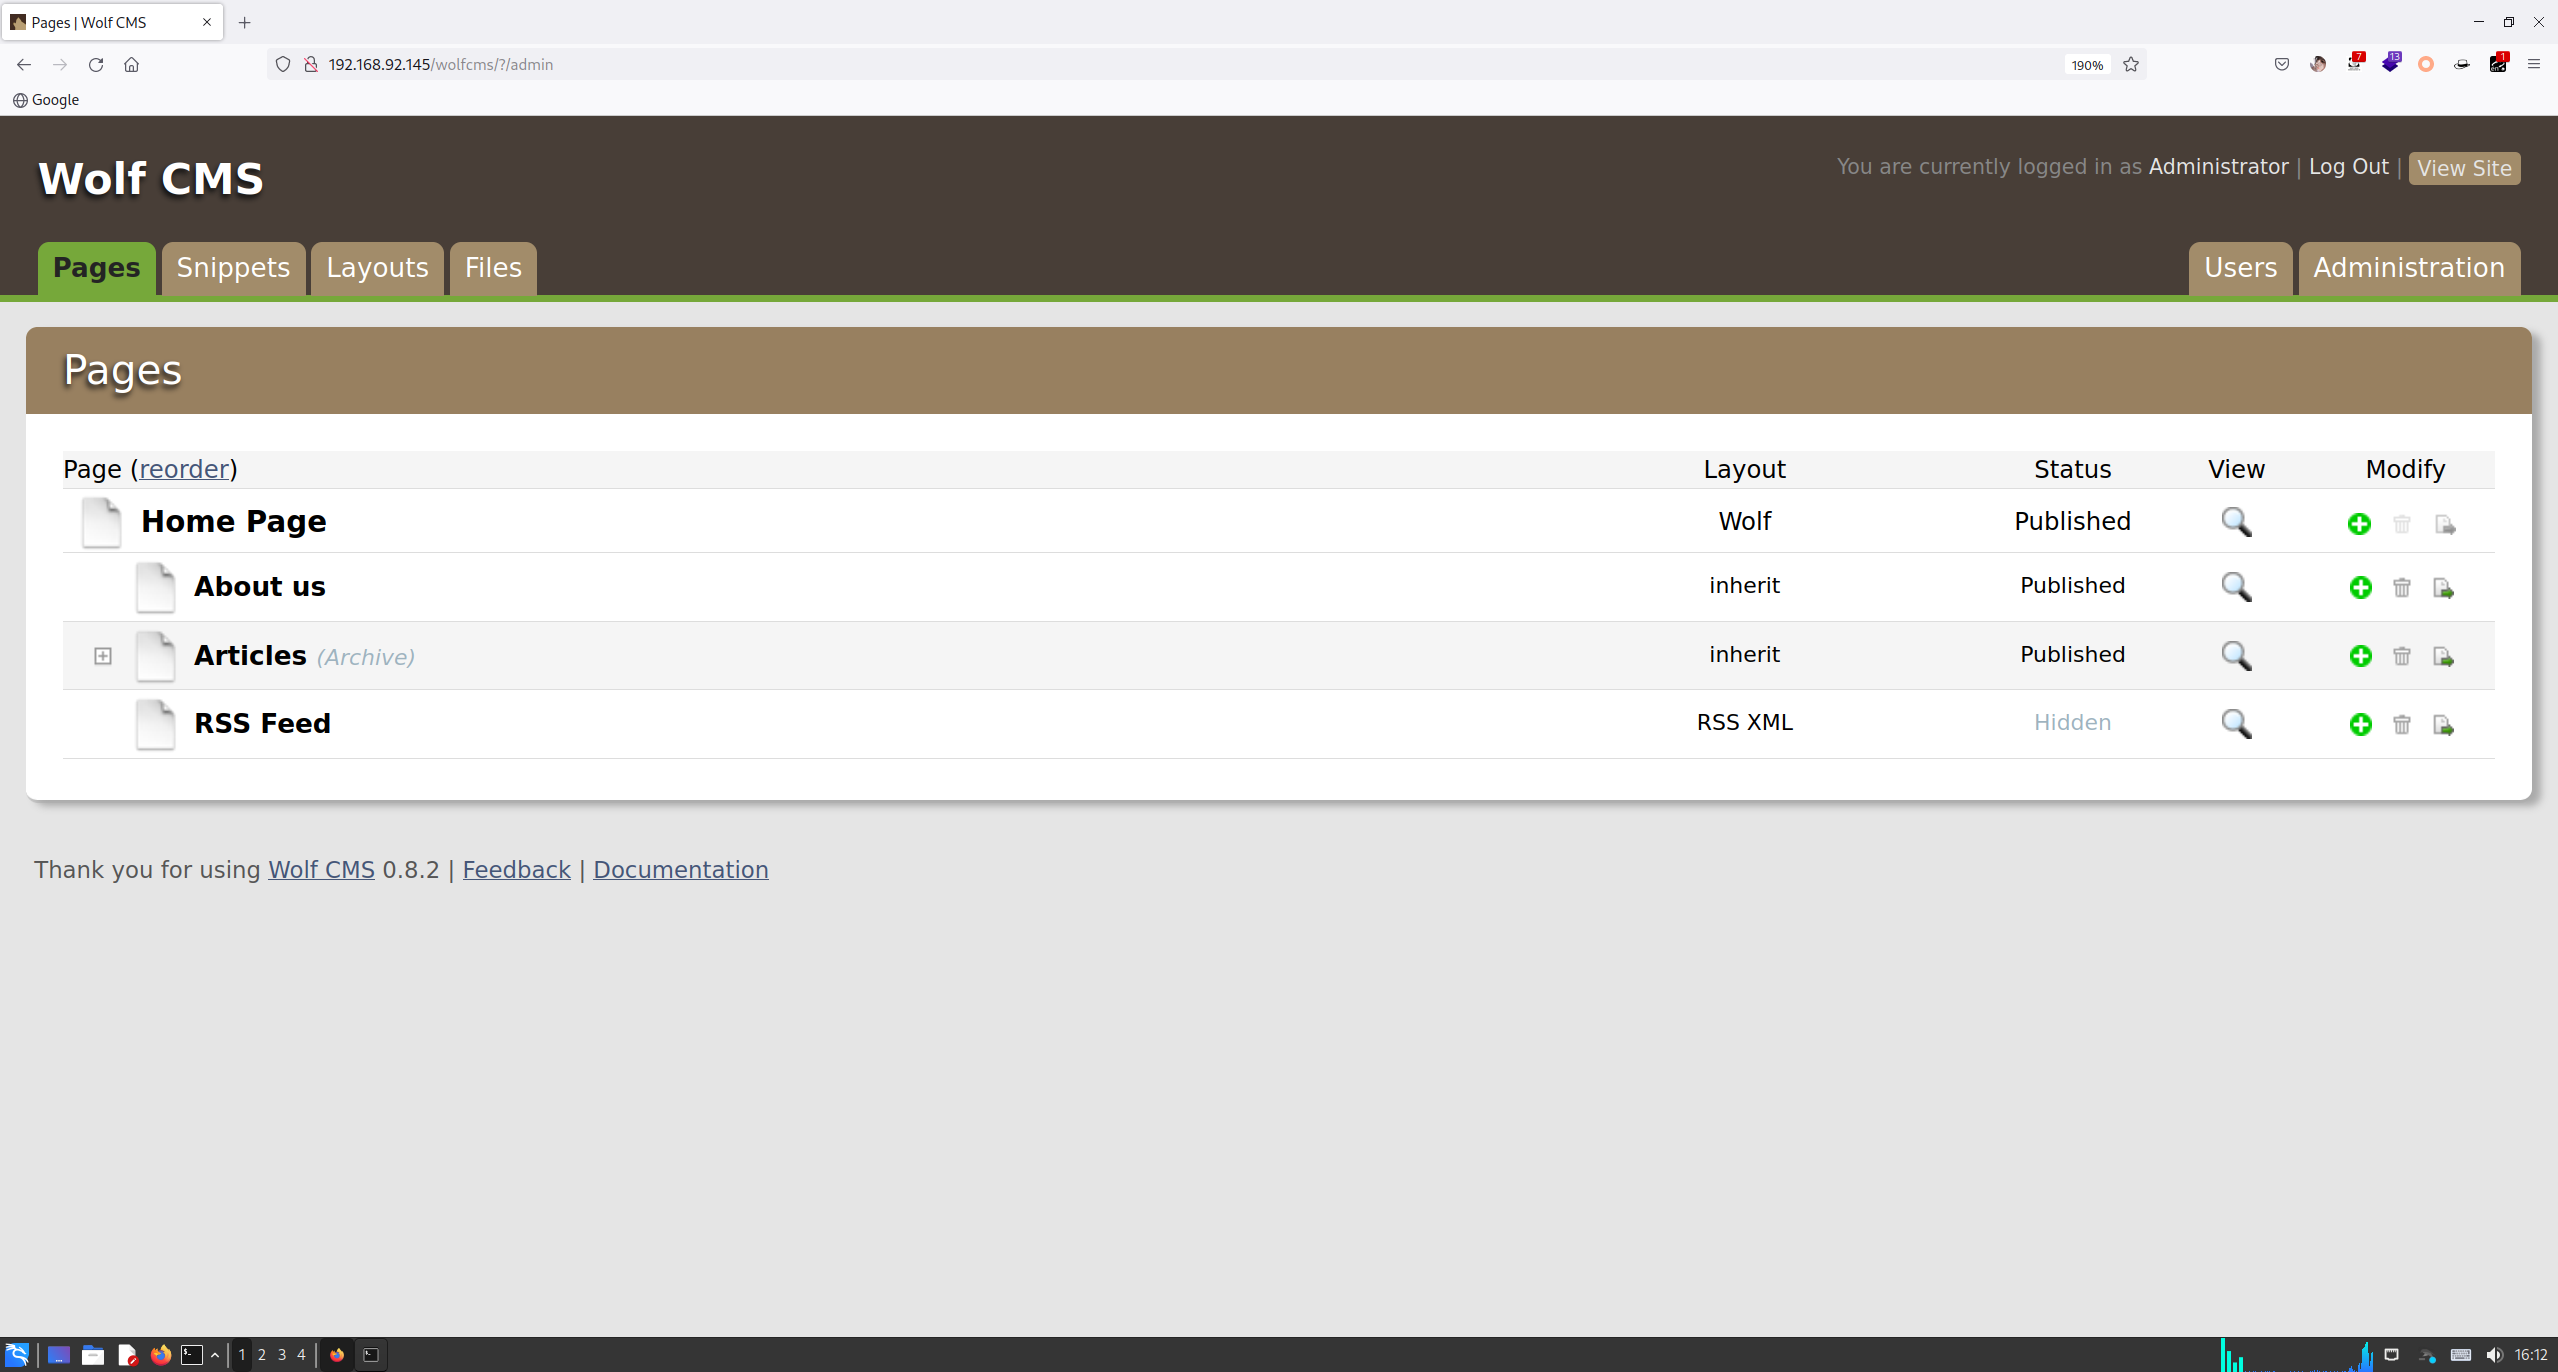Open a new browser tab
2558x1372 pixels.
pyautogui.click(x=244, y=22)
